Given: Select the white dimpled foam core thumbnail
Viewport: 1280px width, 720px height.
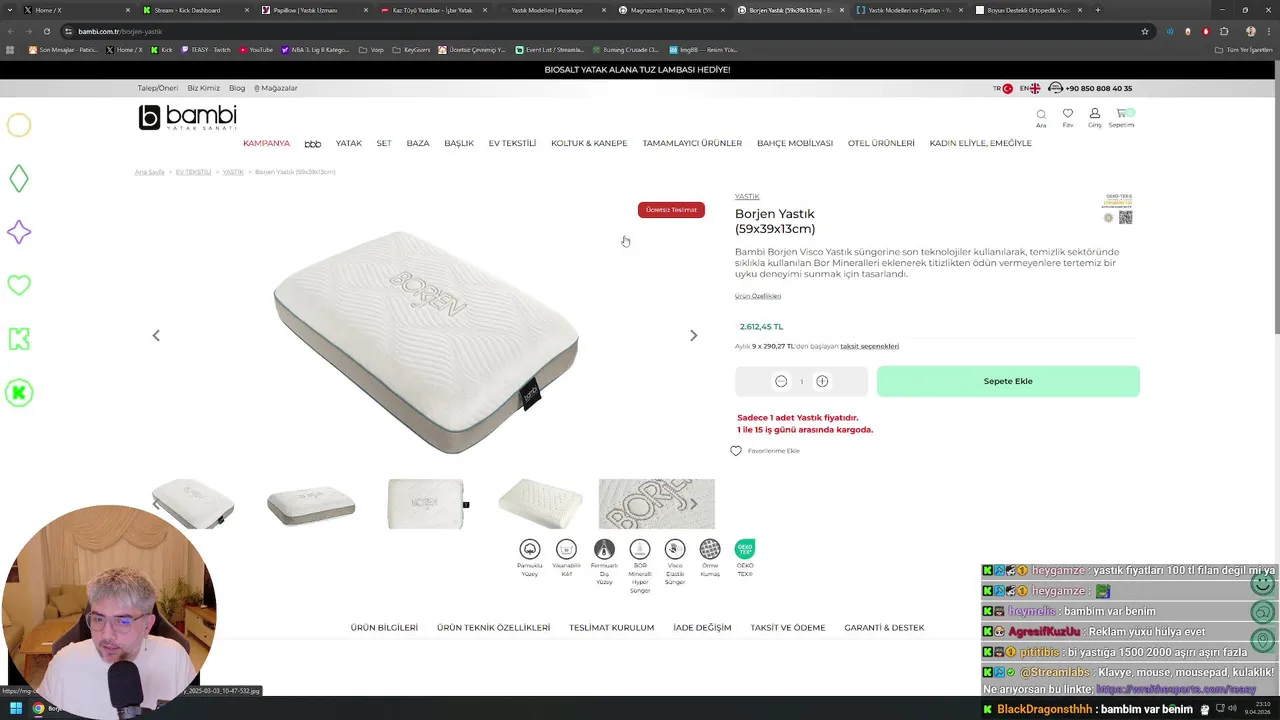Looking at the screenshot, I should pyautogui.click(x=540, y=504).
